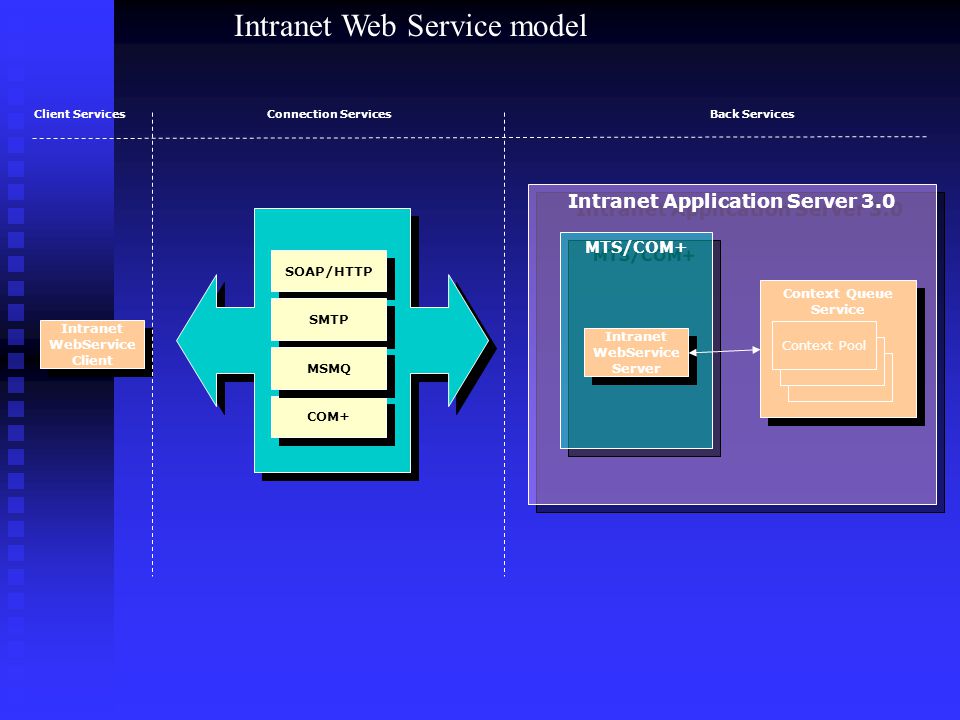The width and height of the screenshot is (960, 720).
Task: Select the Back Services heading
Action: click(x=752, y=114)
